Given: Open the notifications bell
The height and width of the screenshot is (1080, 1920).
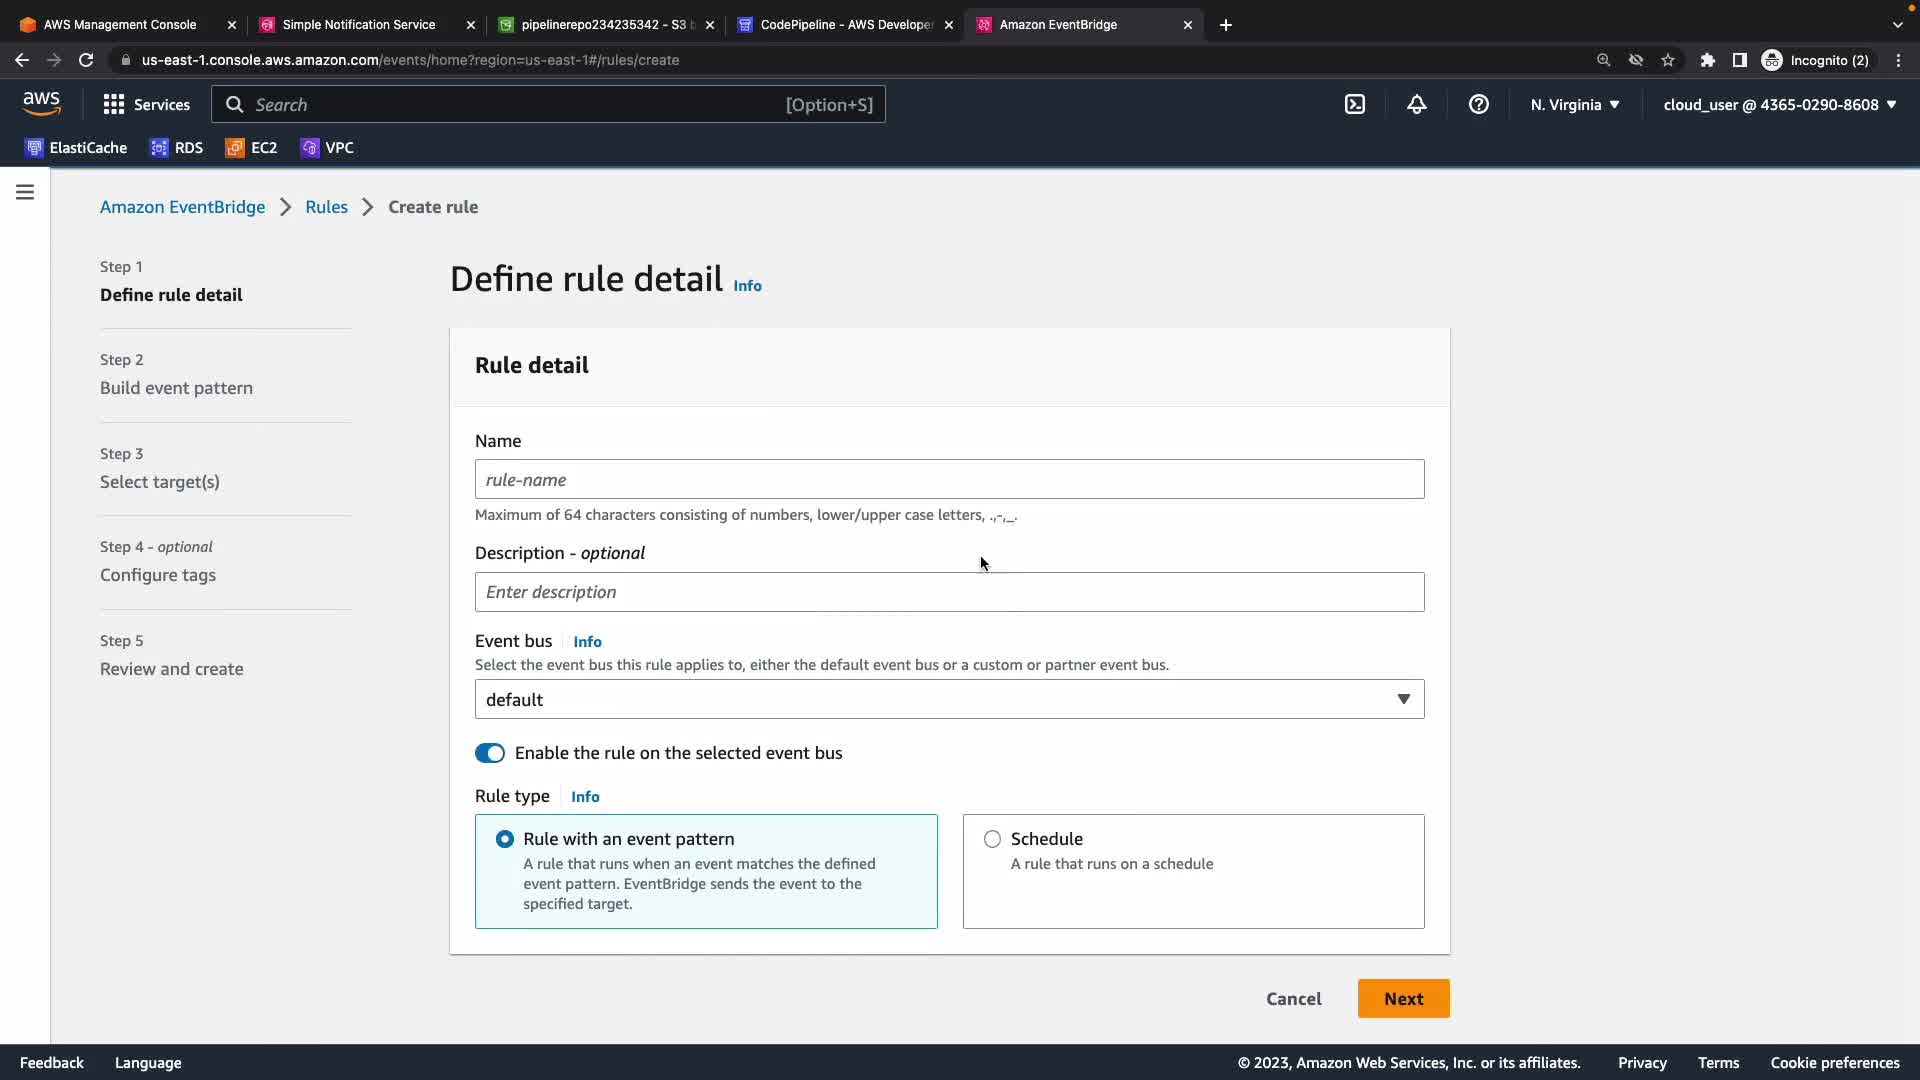Looking at the screenshot, I should click(x=1416, y=104).
